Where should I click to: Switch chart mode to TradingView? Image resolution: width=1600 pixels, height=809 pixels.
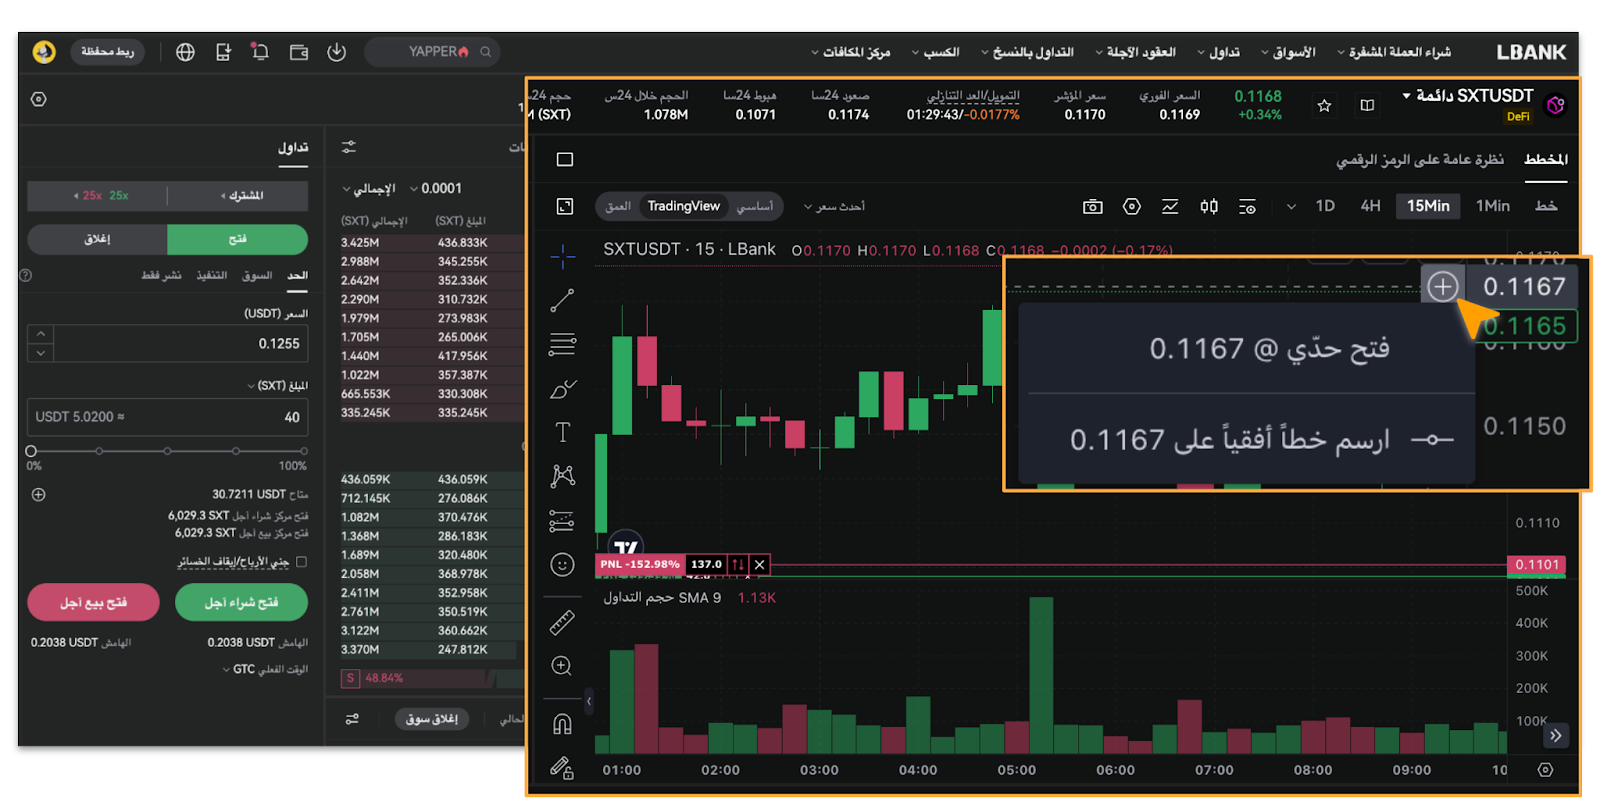(683, 206)
